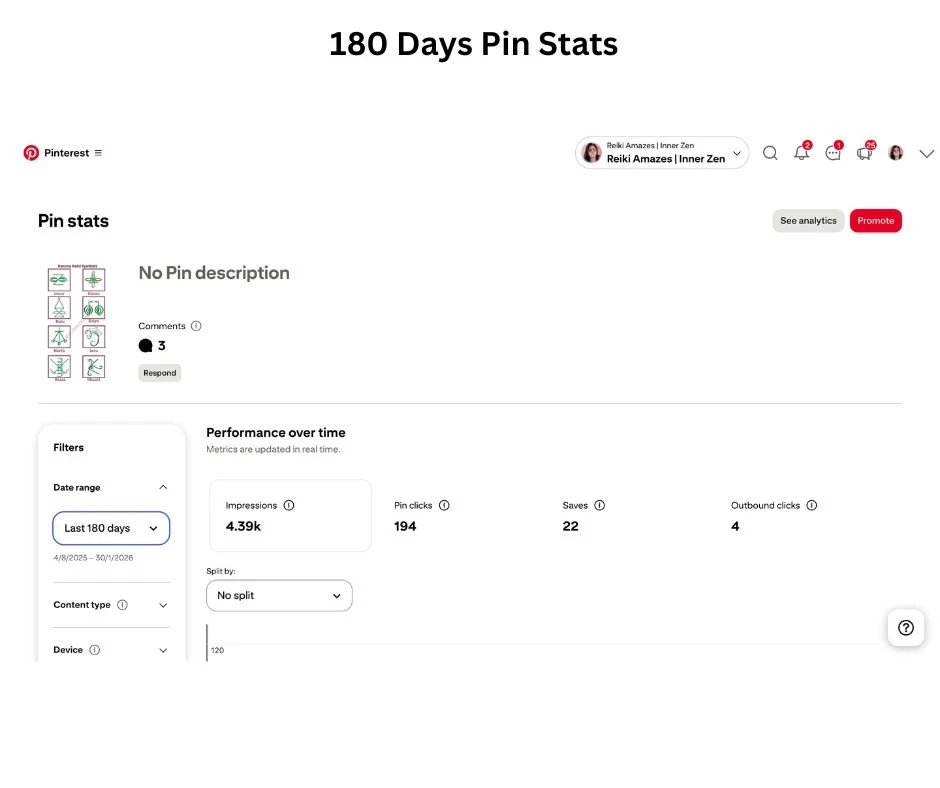Open the messages speech bubble icon

click(x=832, y=153)
